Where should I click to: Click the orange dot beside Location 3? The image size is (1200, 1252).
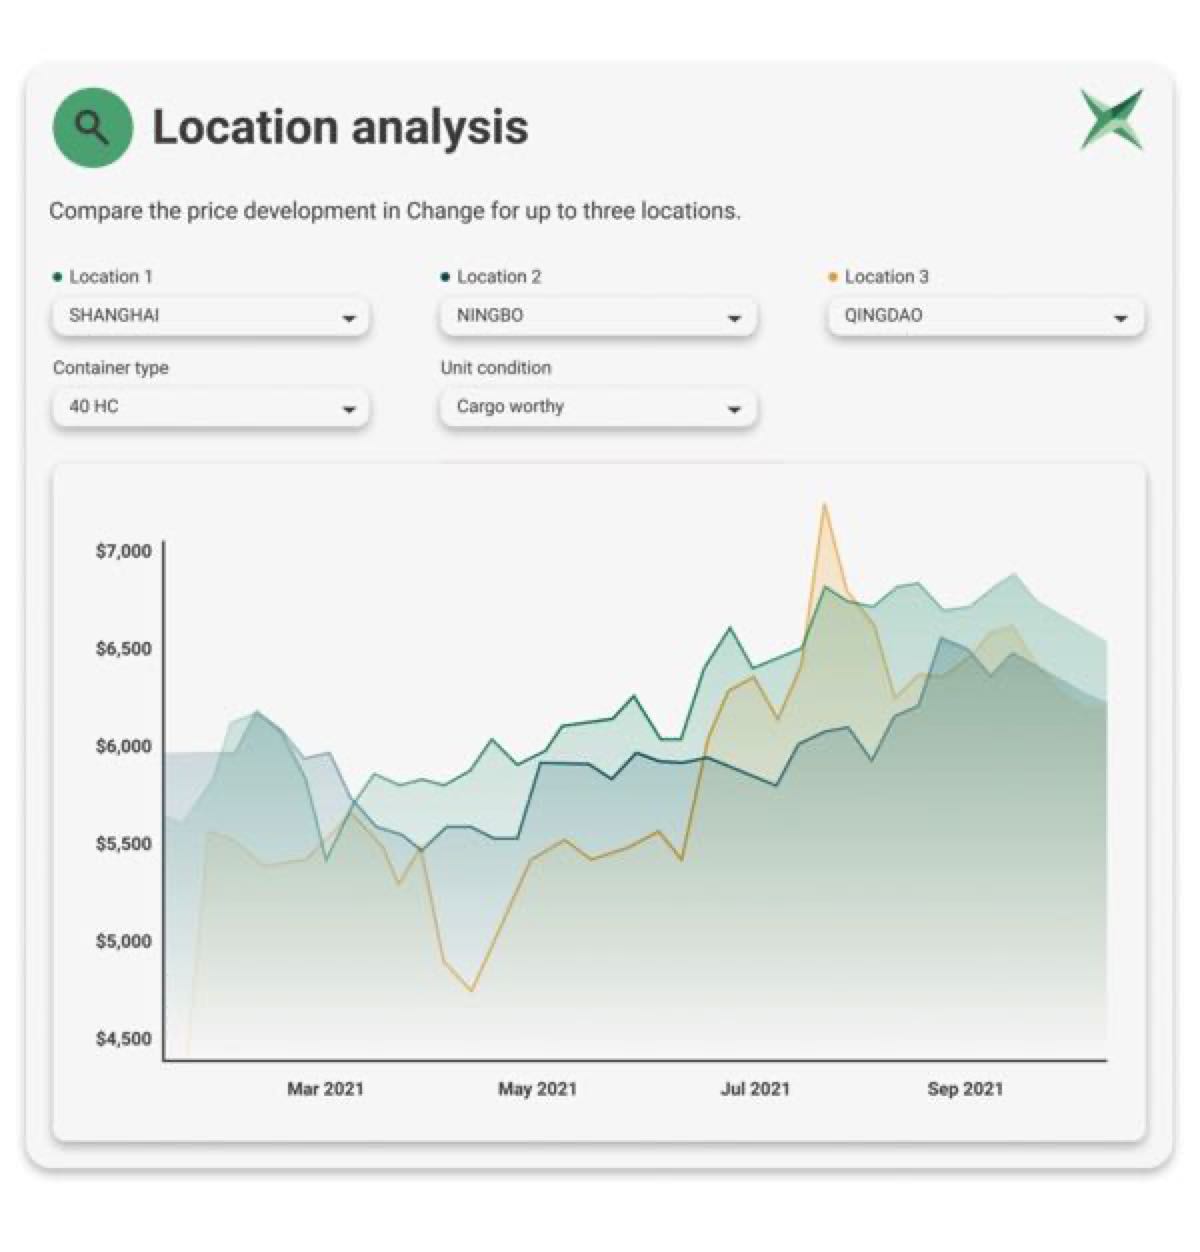pos(833,277)
